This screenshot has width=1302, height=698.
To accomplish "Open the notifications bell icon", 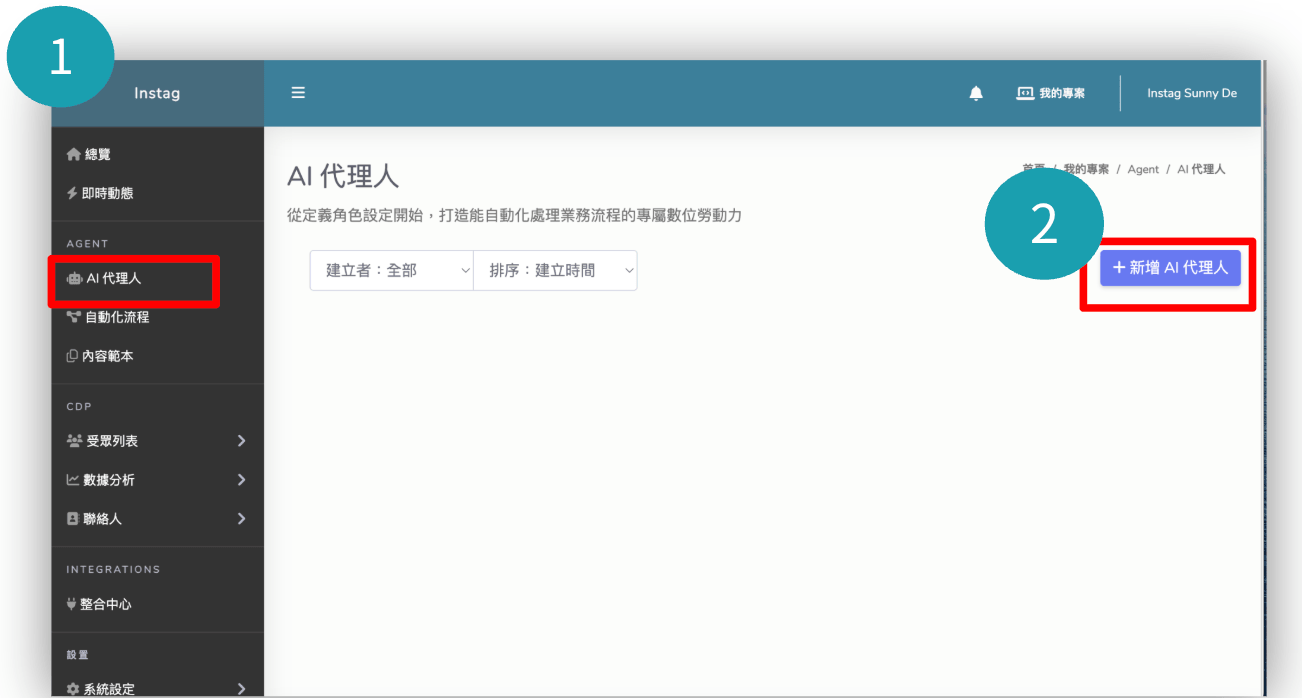I will tap(976, 93).
